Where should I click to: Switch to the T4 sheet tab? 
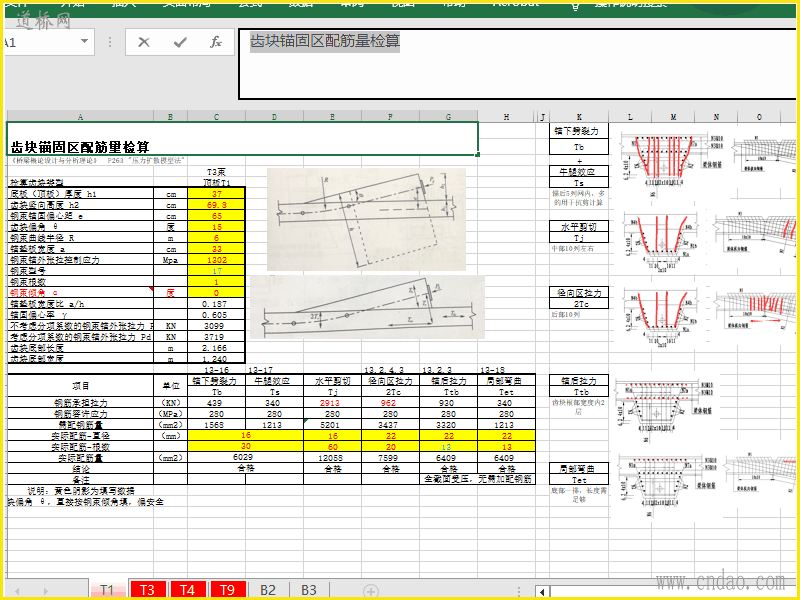[188, 590]
